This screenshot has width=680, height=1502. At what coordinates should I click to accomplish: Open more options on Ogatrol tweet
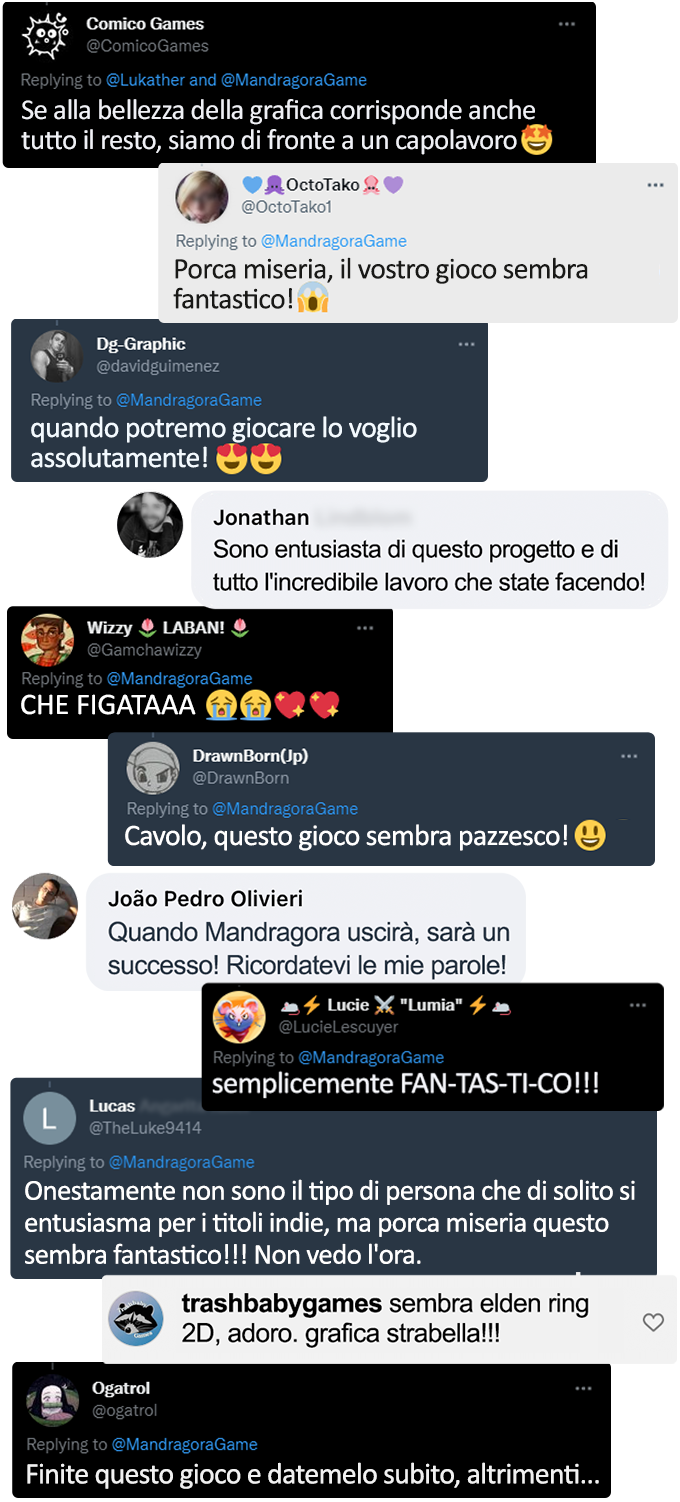pos(583,1389)
